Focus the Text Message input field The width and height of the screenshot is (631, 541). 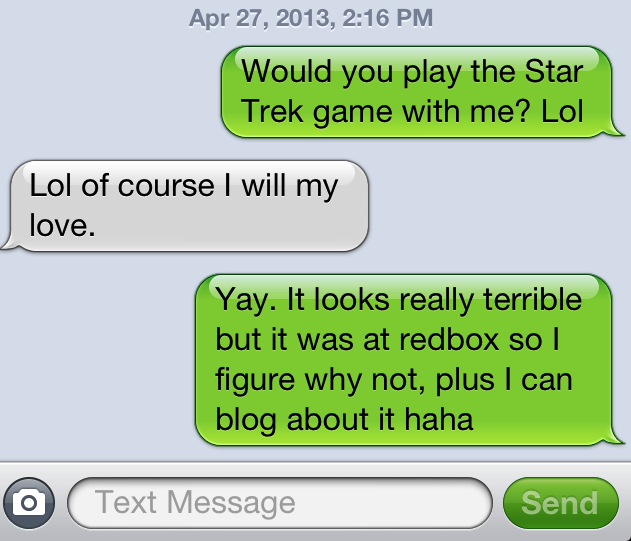click(x=280, y=503)
